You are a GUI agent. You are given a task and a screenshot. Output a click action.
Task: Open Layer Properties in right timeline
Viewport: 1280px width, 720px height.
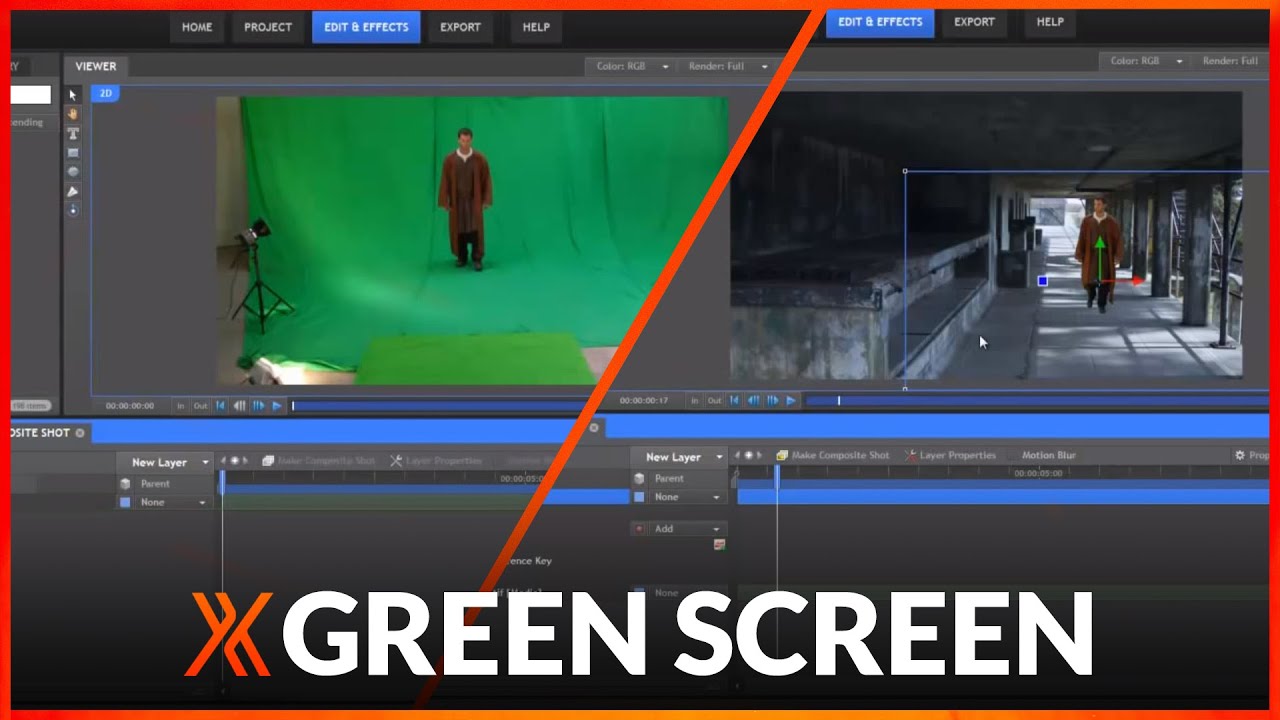(x=950, y=455)
